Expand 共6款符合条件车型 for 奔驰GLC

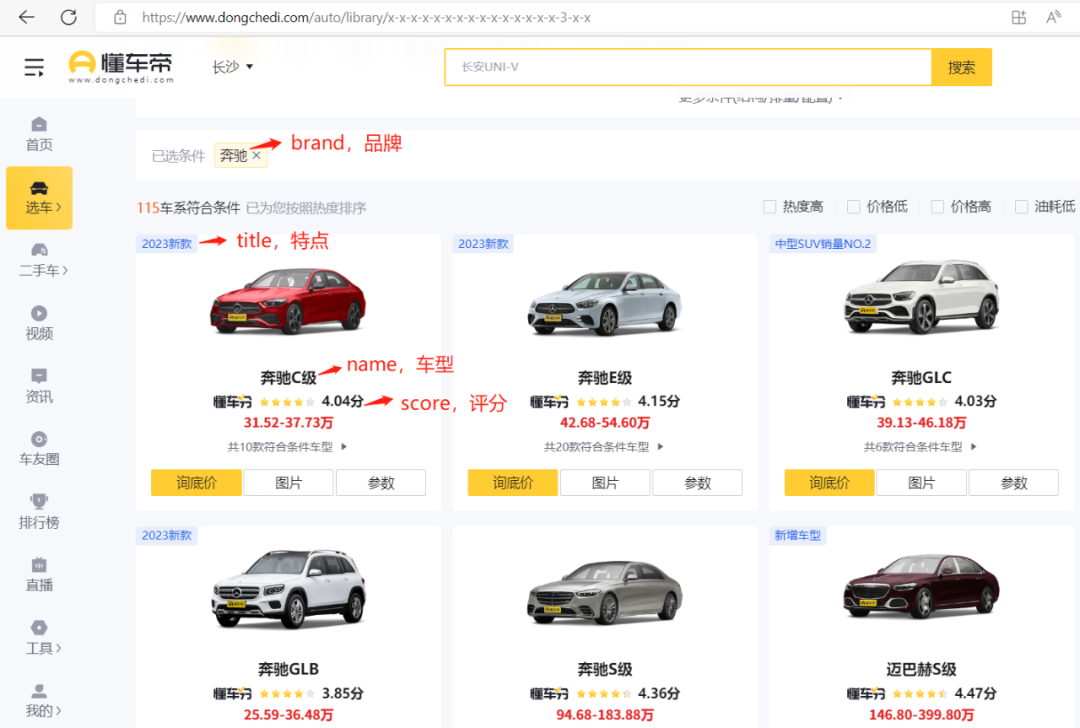pos(920,447)
